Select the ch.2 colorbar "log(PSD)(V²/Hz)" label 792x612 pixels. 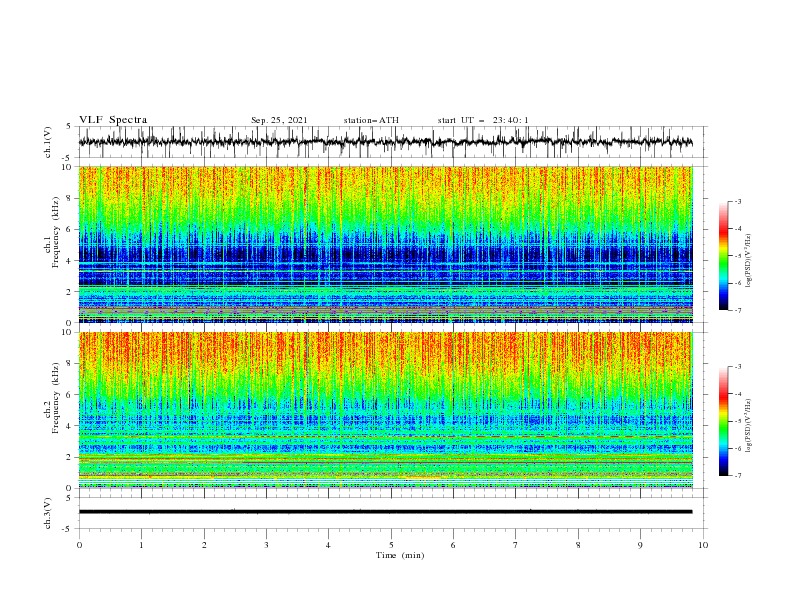click(749, 426)
